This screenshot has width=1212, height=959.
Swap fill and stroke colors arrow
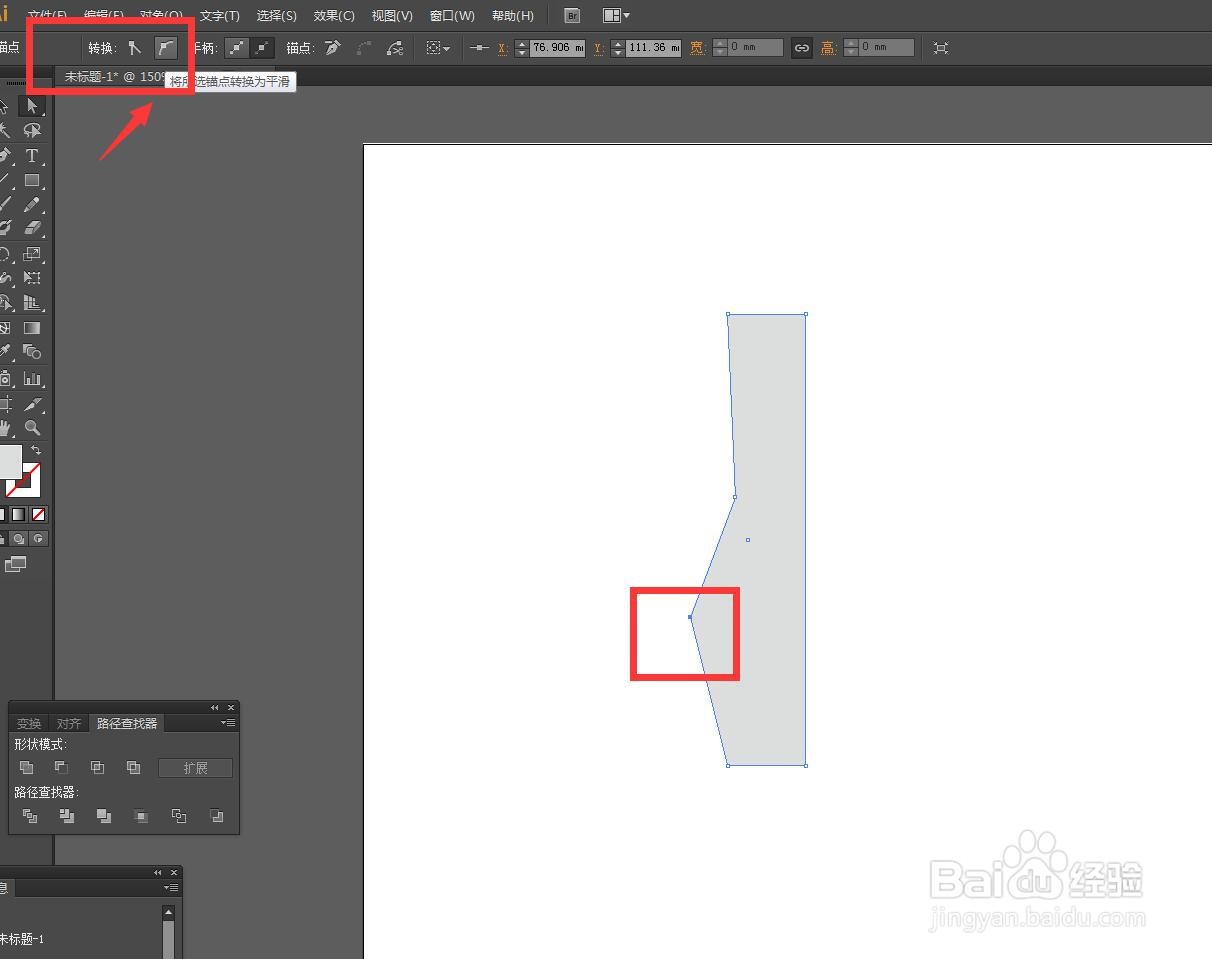(x=36, y=451)
